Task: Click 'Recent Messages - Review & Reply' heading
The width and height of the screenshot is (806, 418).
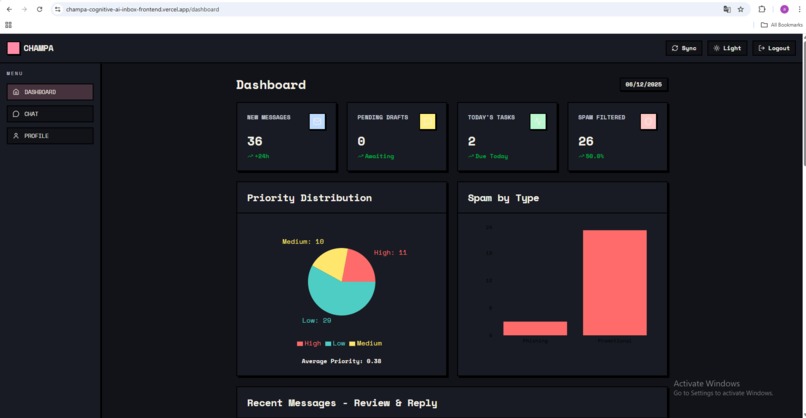Action: tap(342, 403)
